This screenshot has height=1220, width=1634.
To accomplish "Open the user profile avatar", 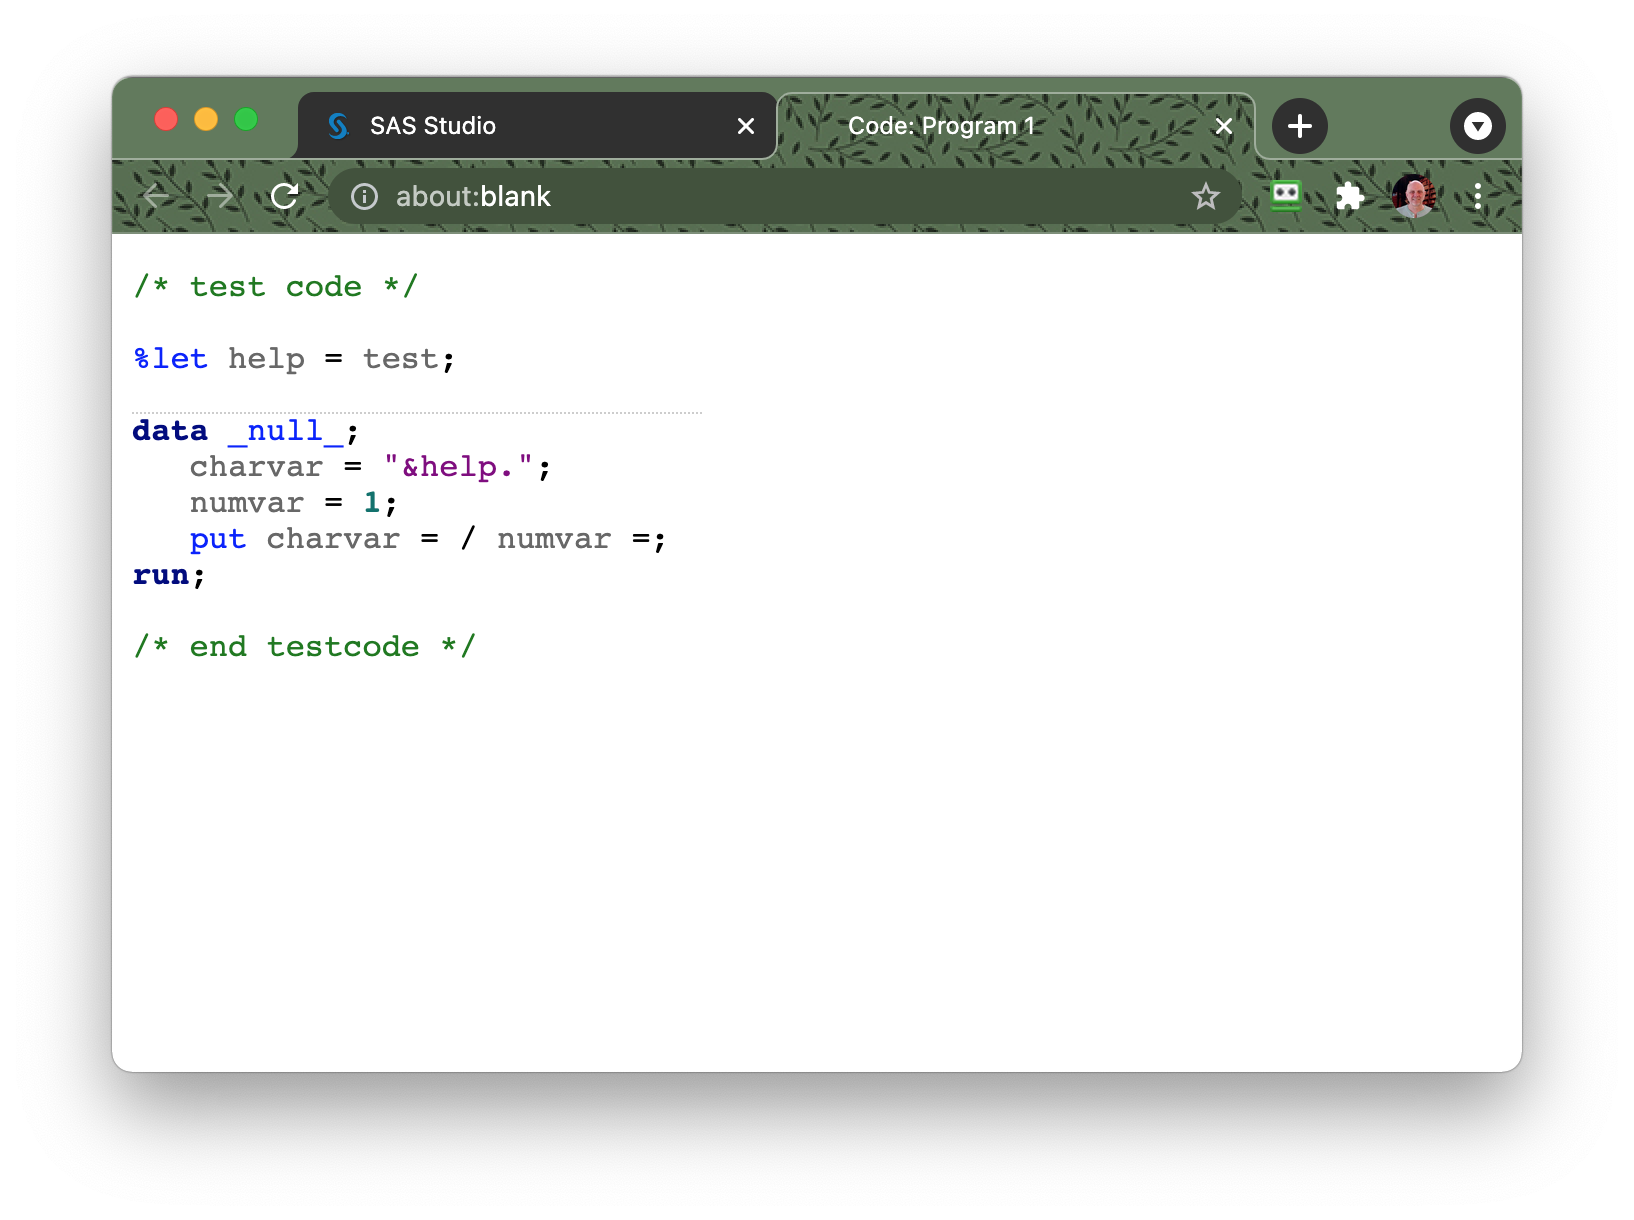I will coord(1414,196).
